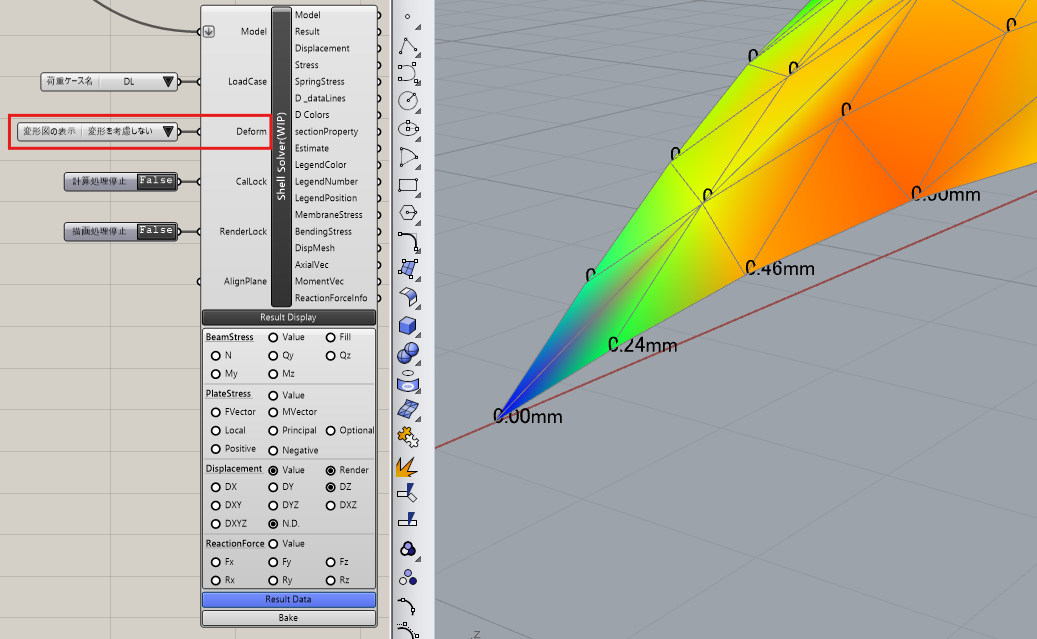The image size is (1037, 639).
Task: Select the Principal plate stress option
Action: click(x=273, y=431)
